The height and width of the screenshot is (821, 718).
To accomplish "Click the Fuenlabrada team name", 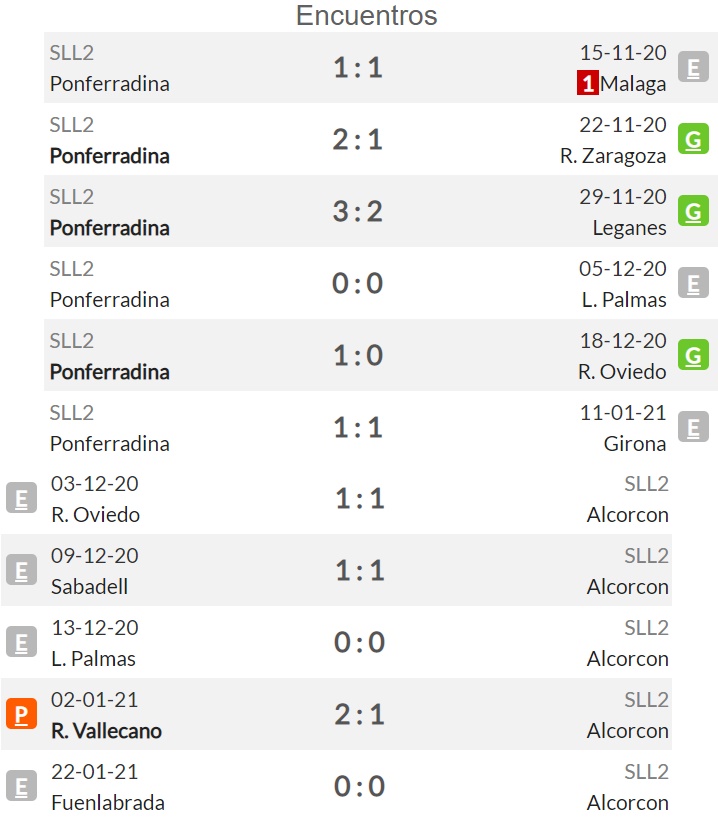I will point(108,803).
